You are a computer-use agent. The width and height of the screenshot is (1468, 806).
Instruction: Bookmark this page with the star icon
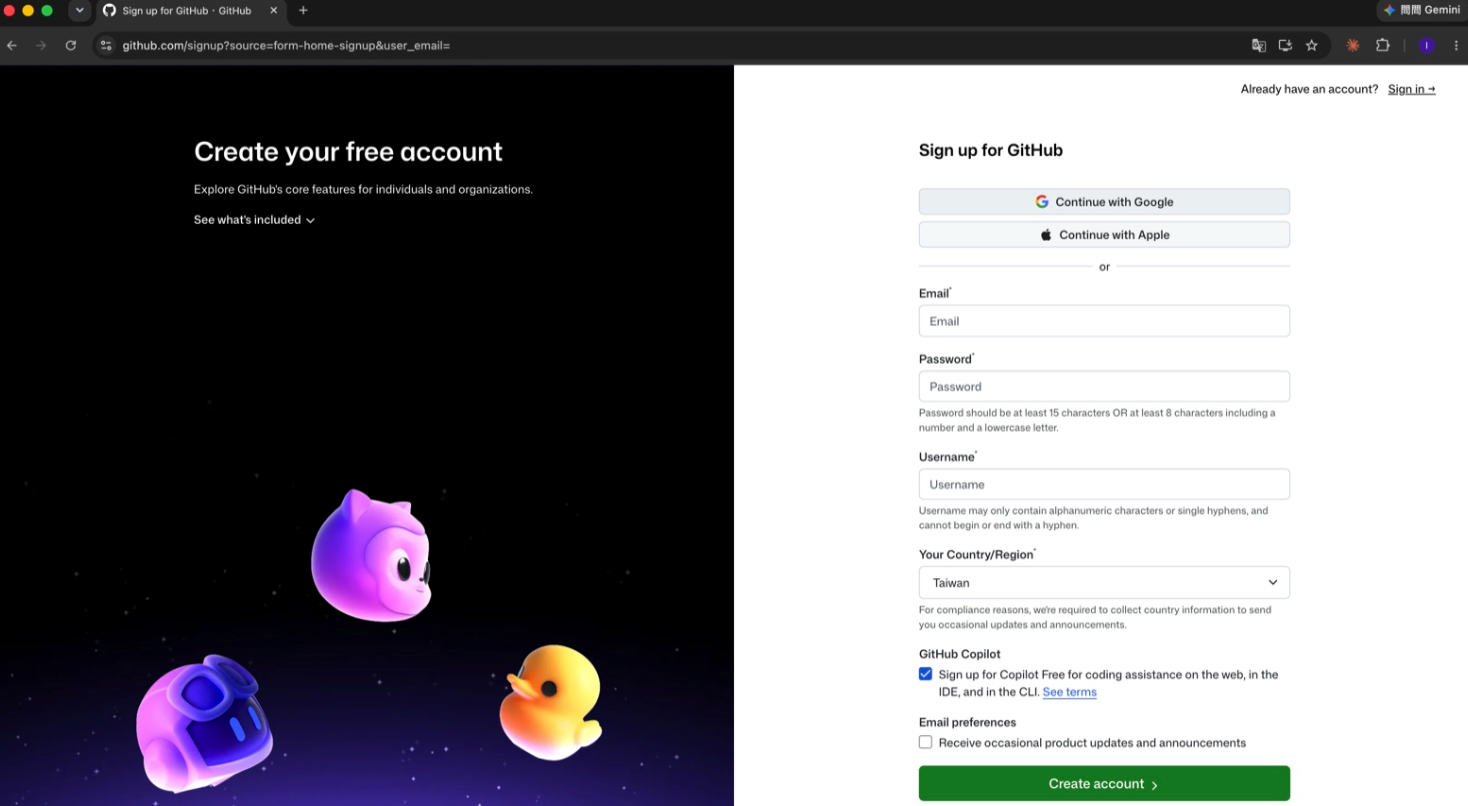pos(1312,45)
